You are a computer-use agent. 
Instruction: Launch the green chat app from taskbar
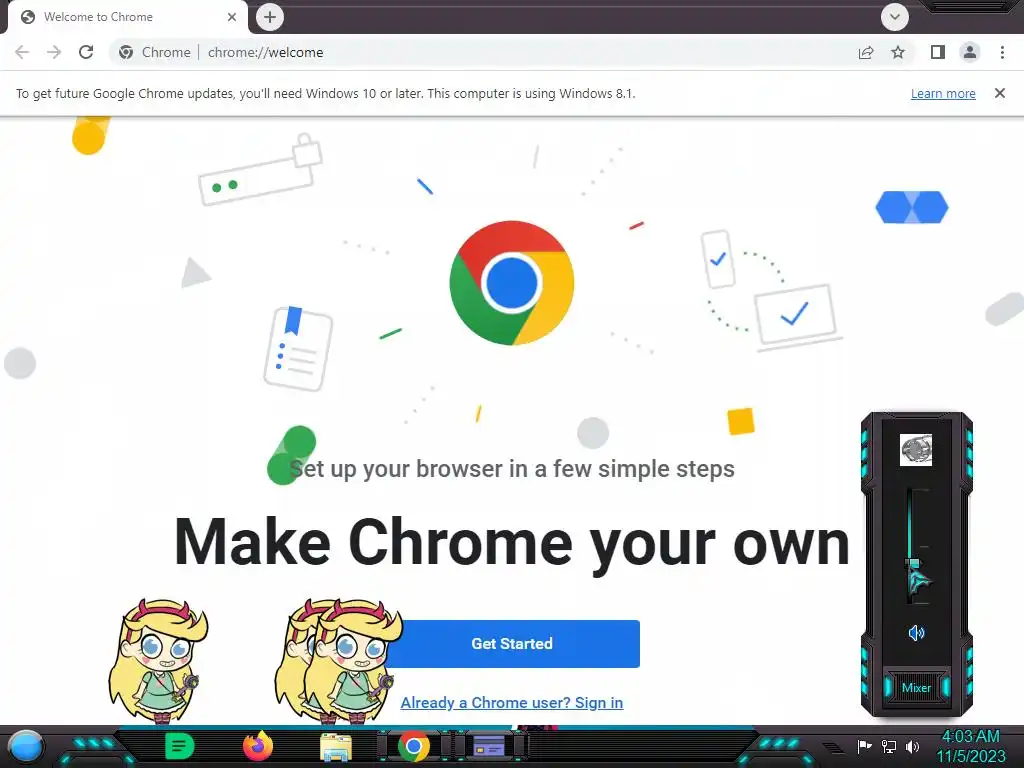click(x=180, y=746)
